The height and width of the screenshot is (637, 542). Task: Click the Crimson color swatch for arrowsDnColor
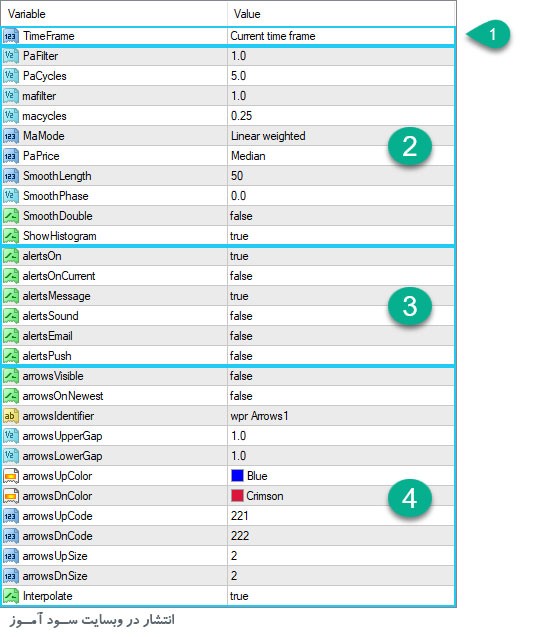(237, 496)
